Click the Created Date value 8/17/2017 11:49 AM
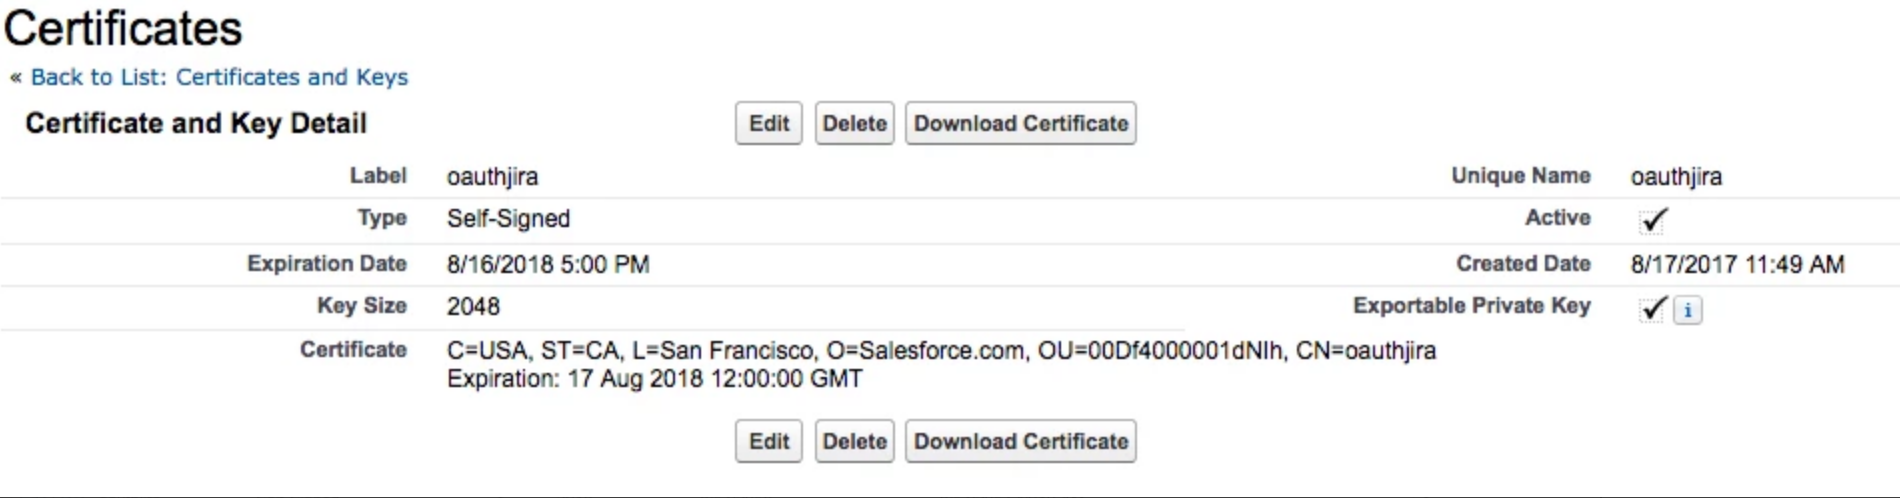This screenshot has height=498, width=1900. pos(1737,265)
